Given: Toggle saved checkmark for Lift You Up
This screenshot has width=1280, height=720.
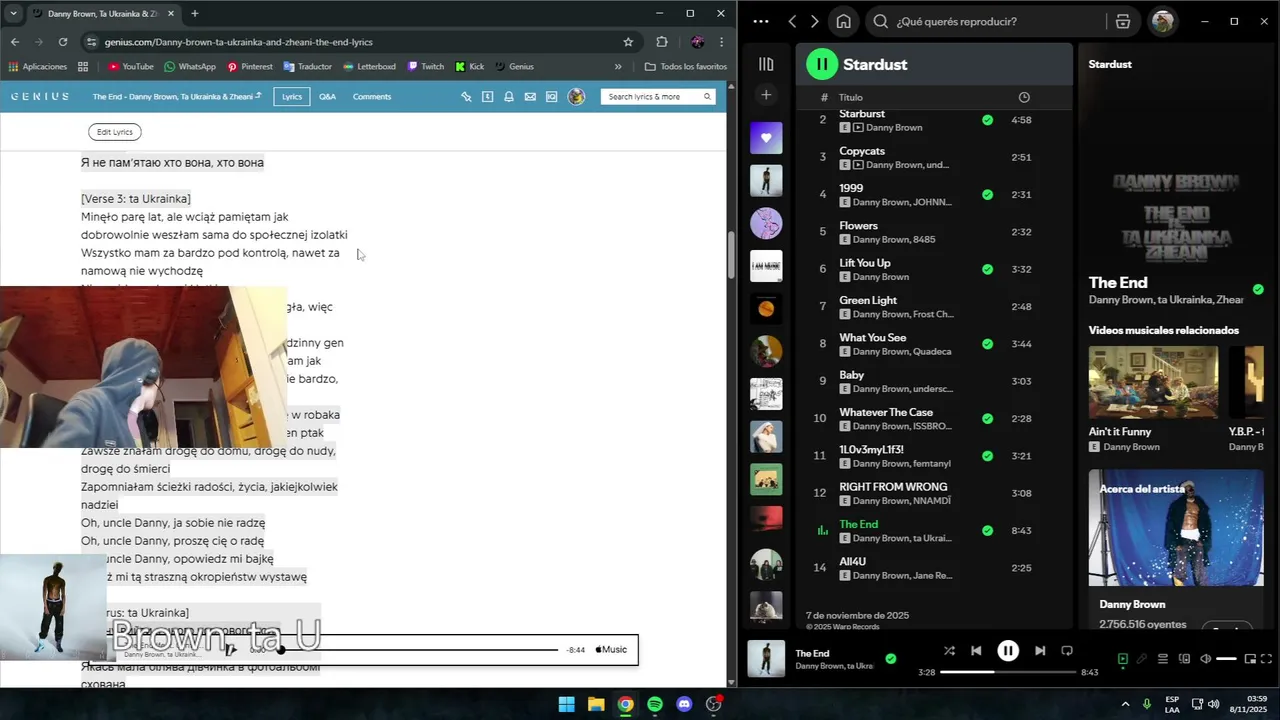Looking at the screenshot, I should point(987,269).
